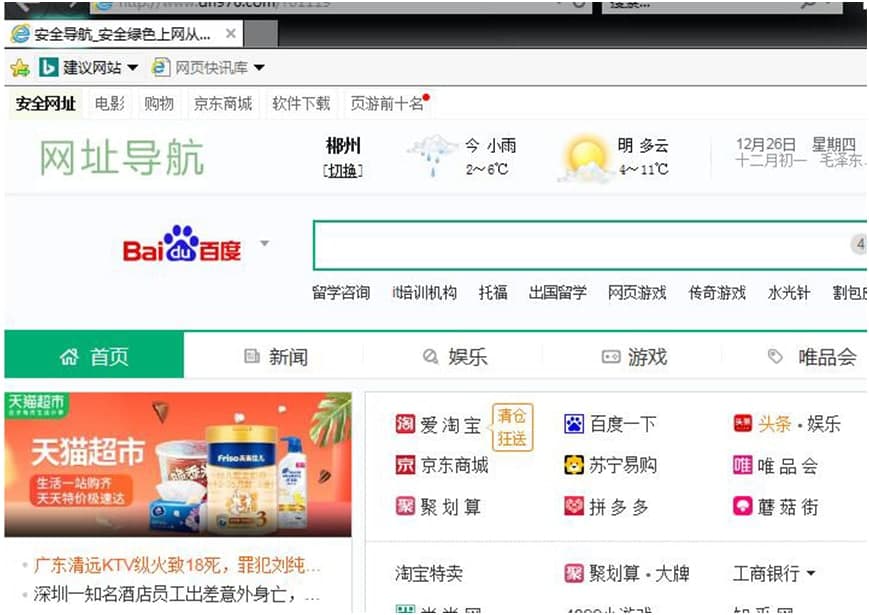Click the 网页游戏 suggestion link
Viewport: 869px width, 615px height.
pyautogui.click(x=637, y=293)
